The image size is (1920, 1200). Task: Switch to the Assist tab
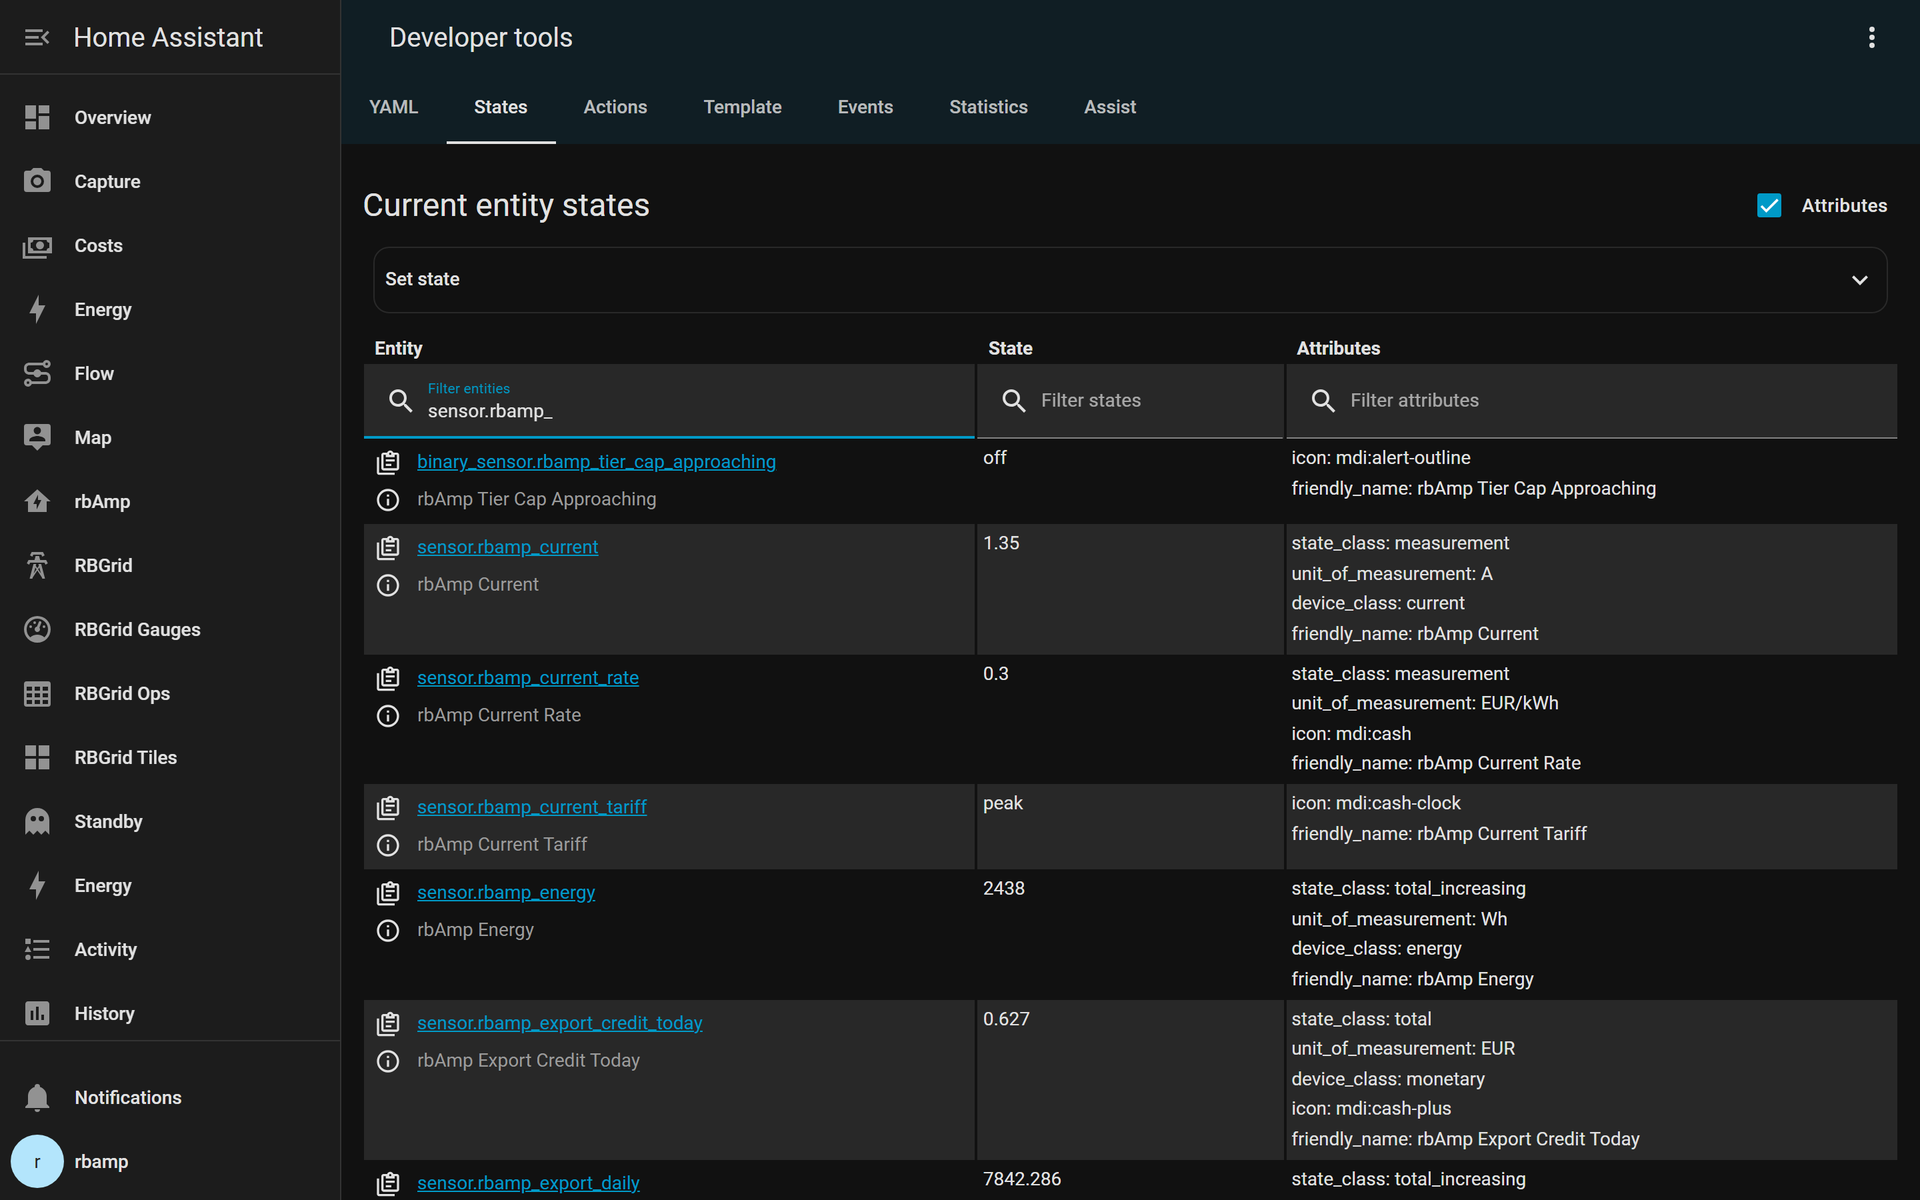pos(1110,107)
